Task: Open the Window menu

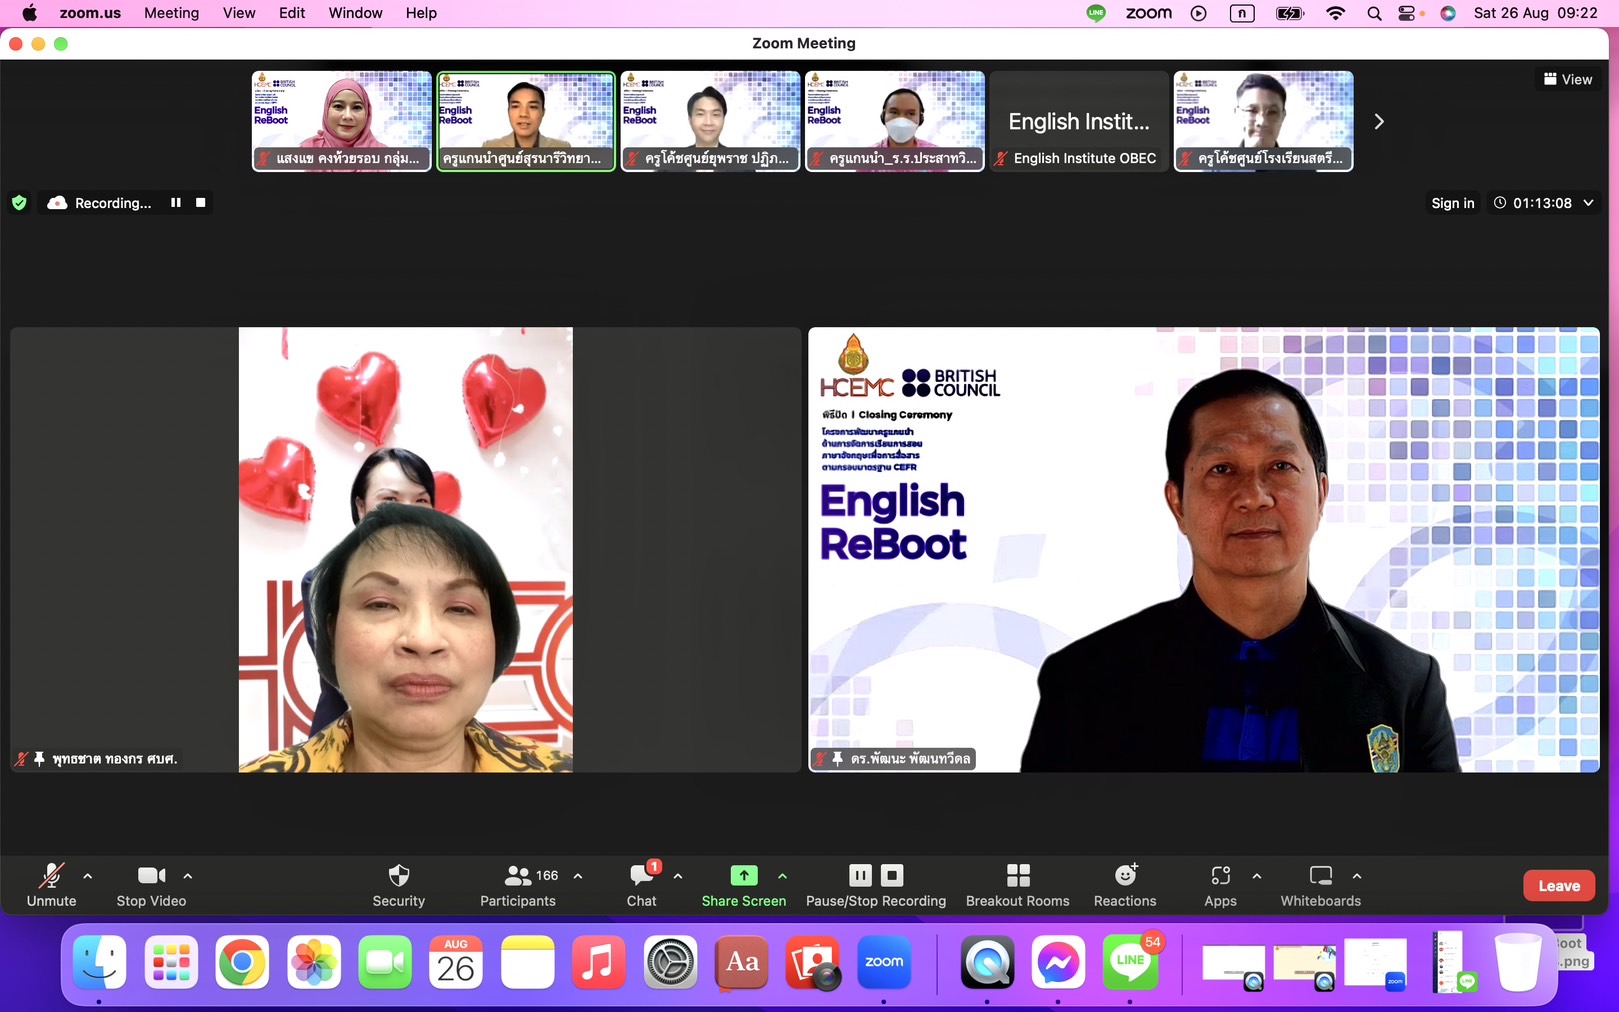Action: (x=355, y=13)
